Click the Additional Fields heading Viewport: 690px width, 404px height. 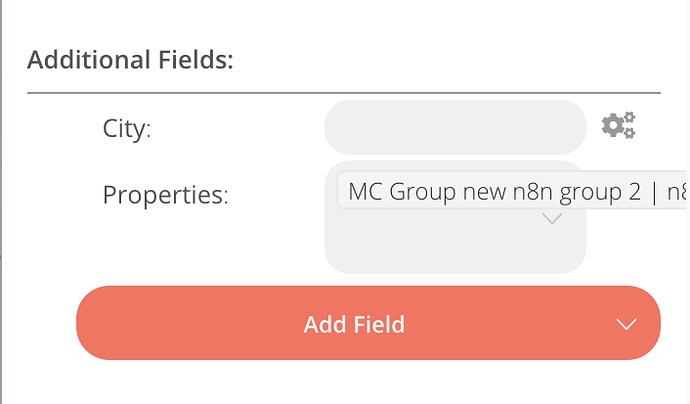pyautogui.click(x=130, y=59)
